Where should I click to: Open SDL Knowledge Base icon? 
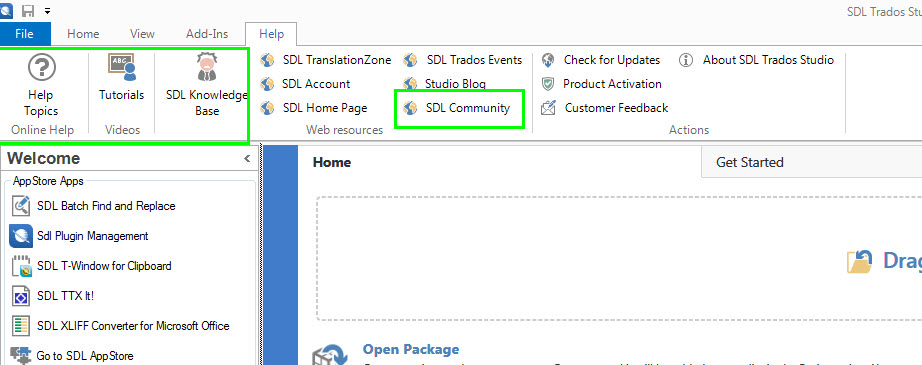point(206,66)
